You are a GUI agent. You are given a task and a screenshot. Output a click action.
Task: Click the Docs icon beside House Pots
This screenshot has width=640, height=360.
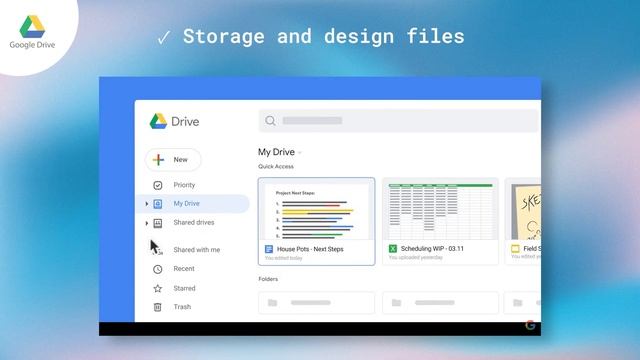coord(269,249)
